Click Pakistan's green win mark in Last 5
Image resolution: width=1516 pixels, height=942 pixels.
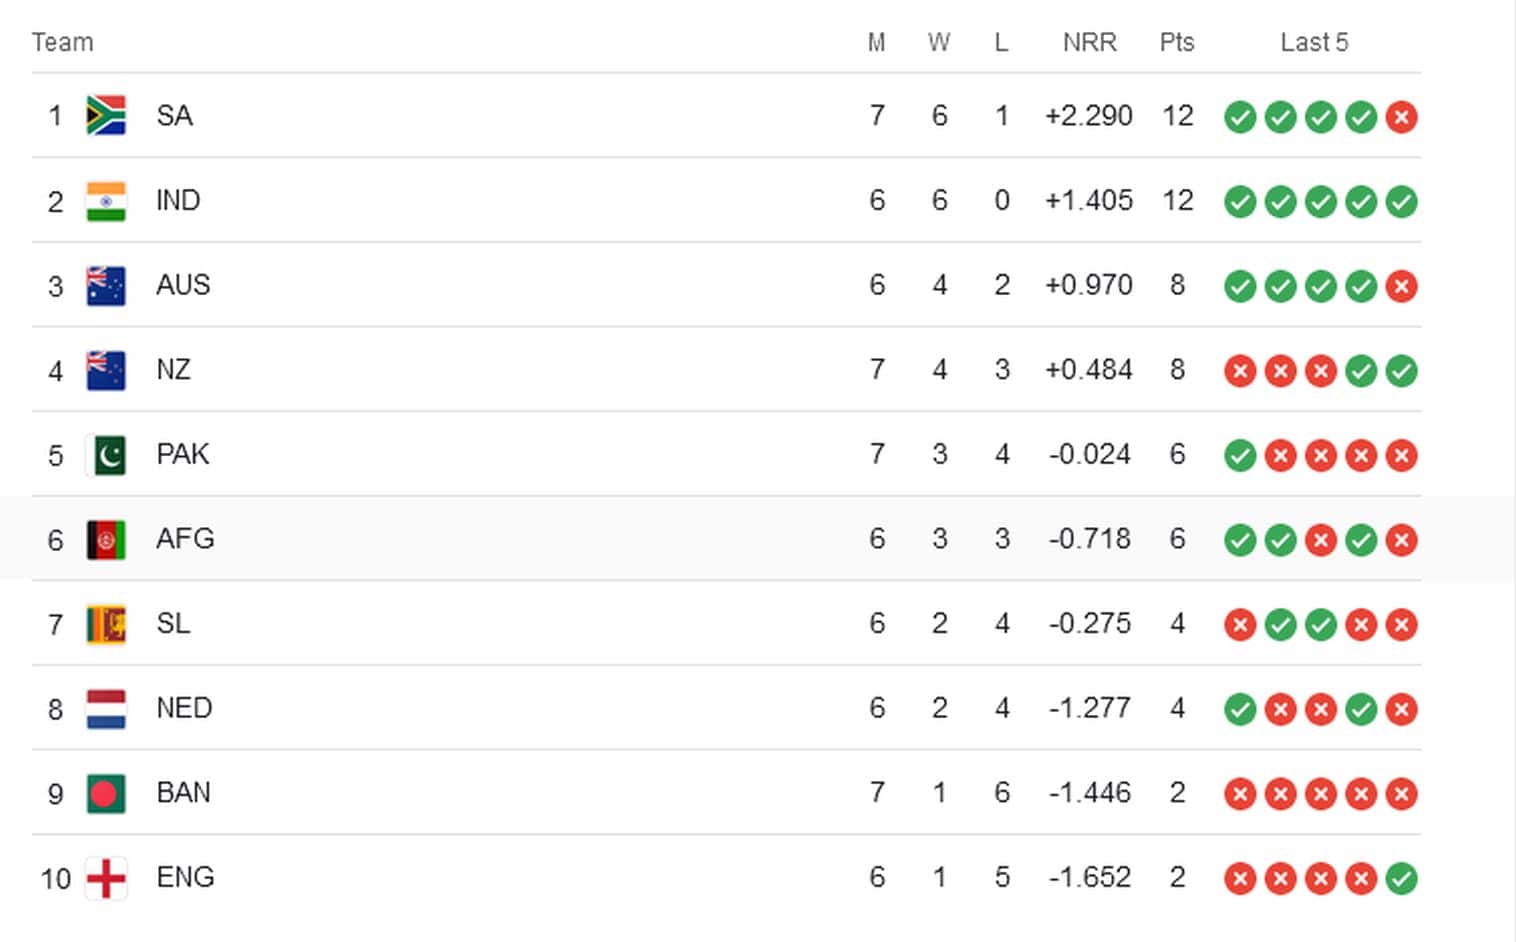point(1240,456)
